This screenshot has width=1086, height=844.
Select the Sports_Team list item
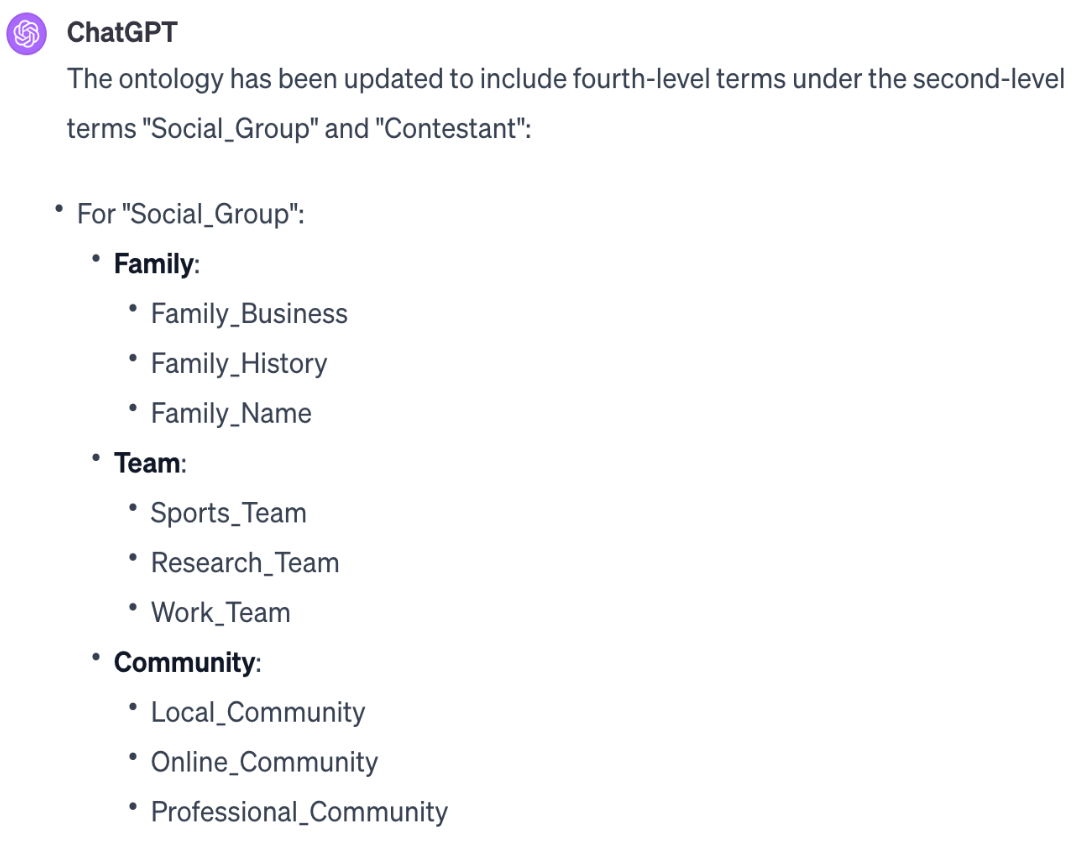click(x=228, y=513)
